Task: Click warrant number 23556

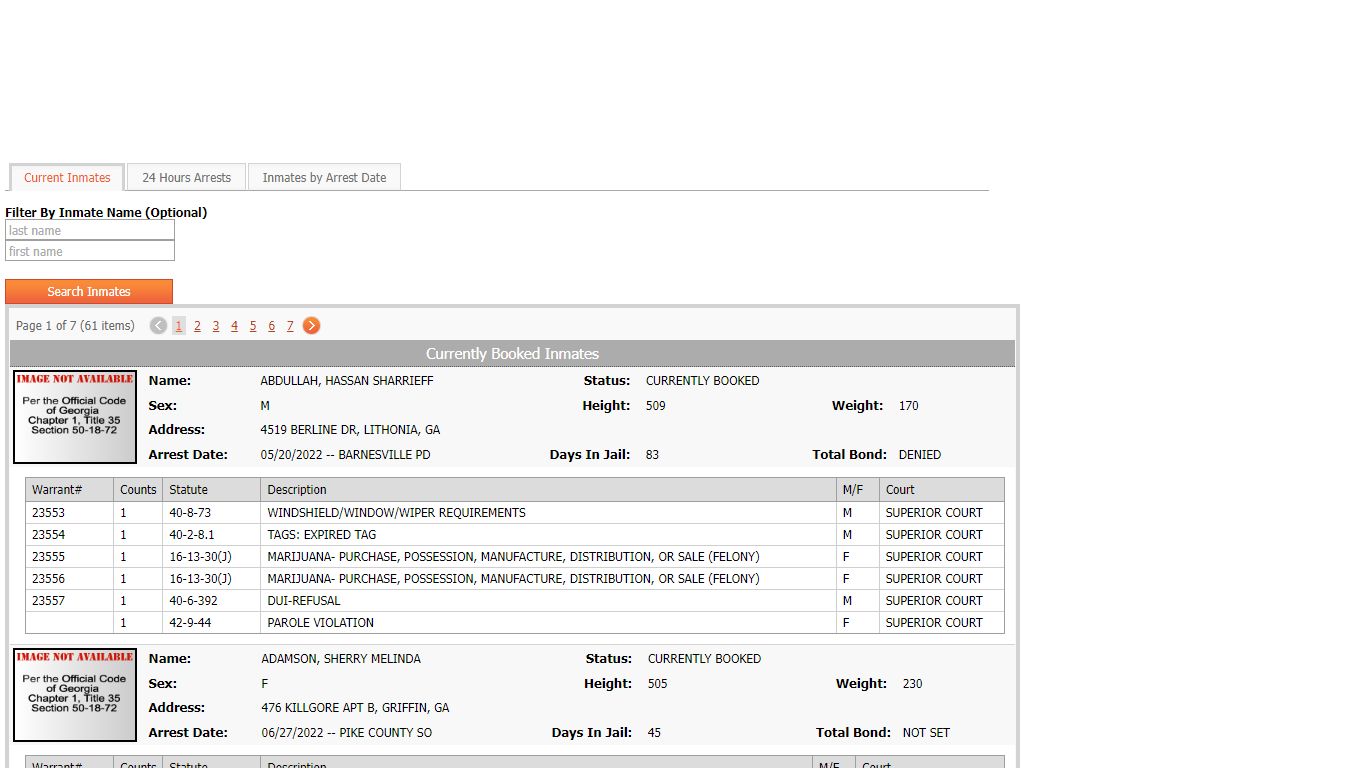Action: 48,579
